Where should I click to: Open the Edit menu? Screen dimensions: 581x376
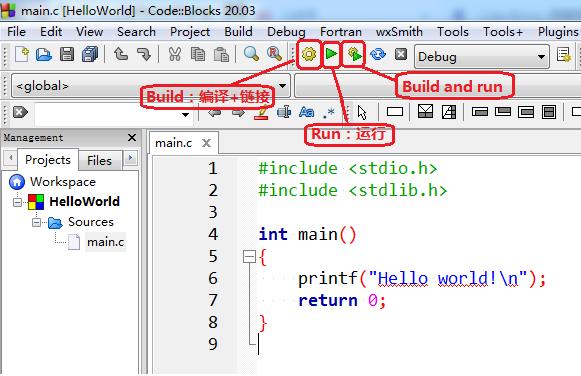[51, 32]
